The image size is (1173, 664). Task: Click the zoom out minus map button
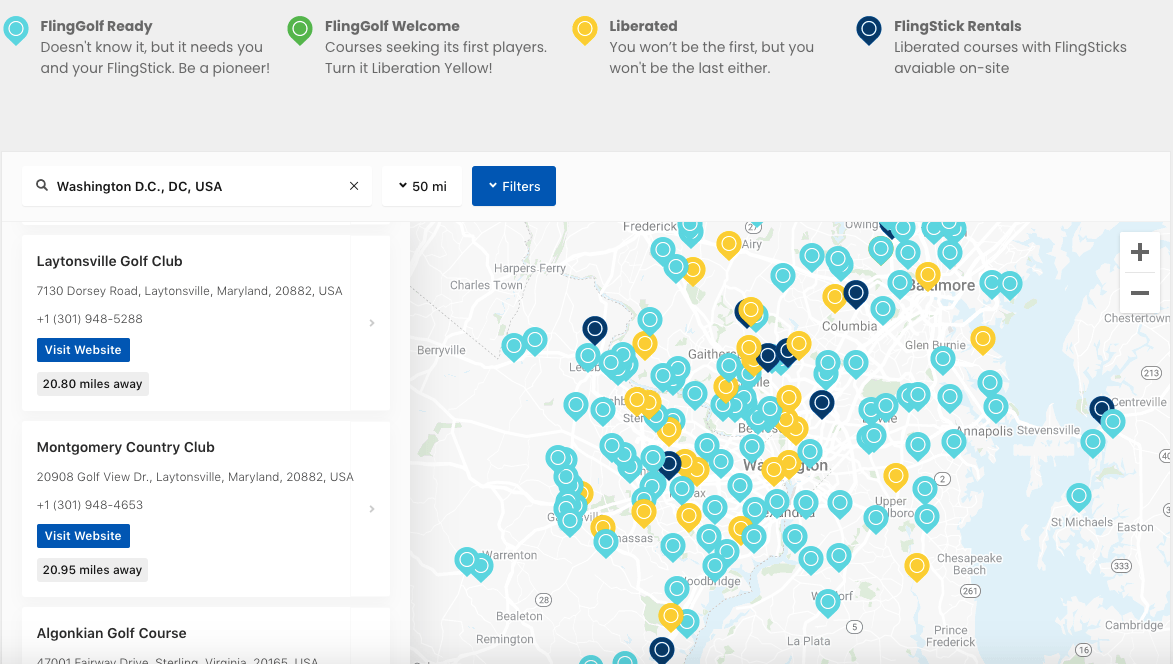pyautogui.click(x=1139, y=293)
